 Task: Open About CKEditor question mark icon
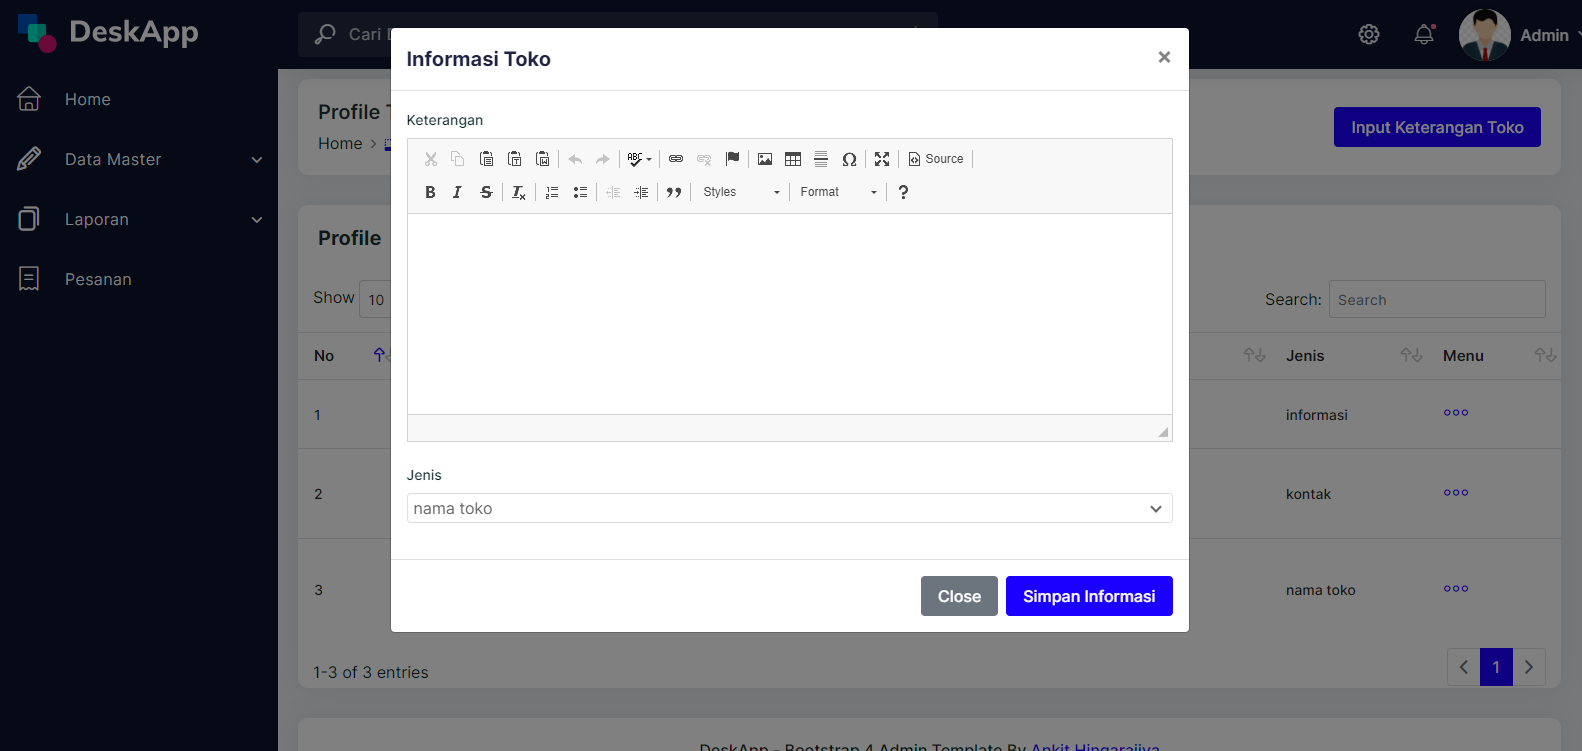click(903, 192)
